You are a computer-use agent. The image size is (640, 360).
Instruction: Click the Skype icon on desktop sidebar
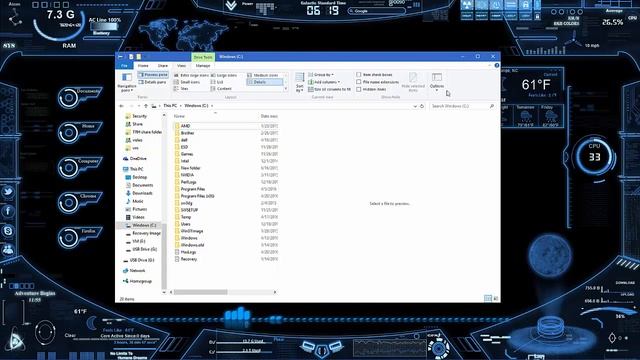point(8,231)
